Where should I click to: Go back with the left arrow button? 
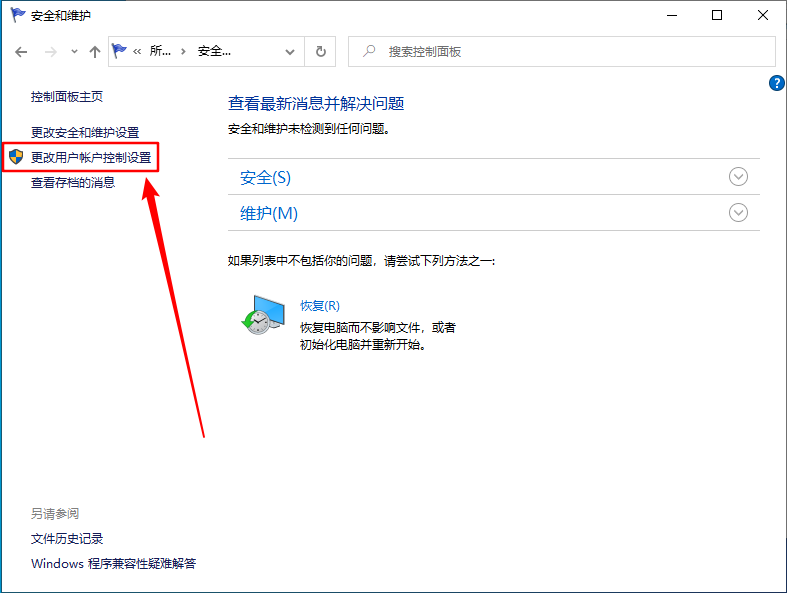pyautogui.click(x=21, y=51)
